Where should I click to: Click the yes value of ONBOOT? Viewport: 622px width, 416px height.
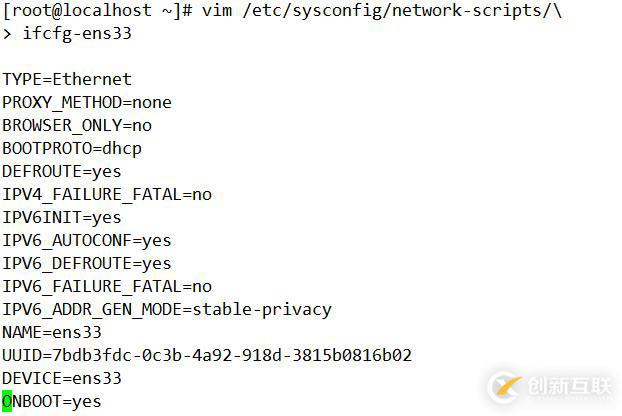point(87,402)
